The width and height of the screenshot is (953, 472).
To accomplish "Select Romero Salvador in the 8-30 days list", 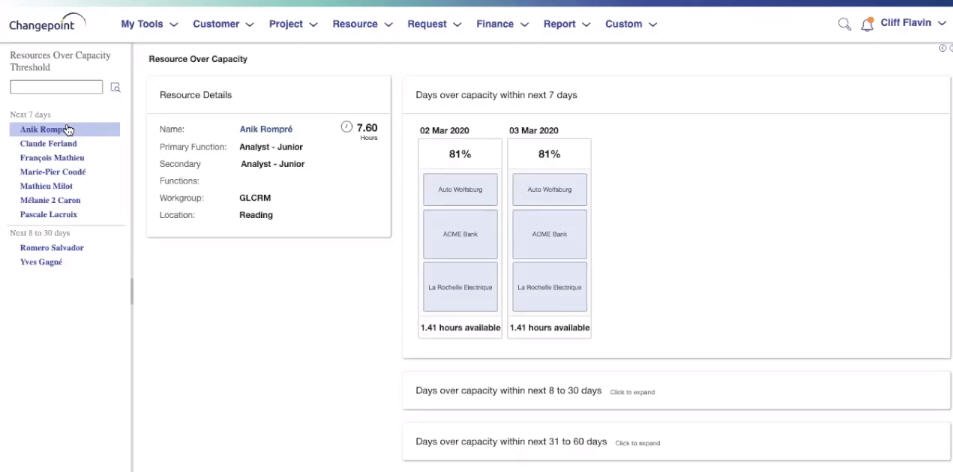I will pos(52,248).
